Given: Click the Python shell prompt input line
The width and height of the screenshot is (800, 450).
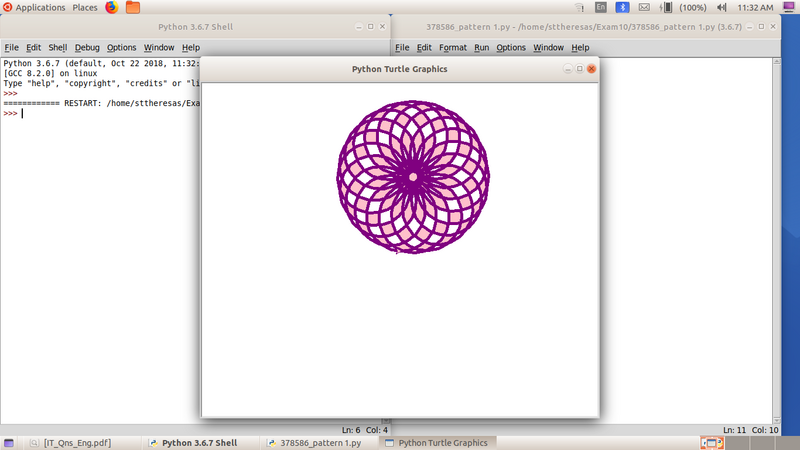Looking at the screenshot, I should [100, 113].
